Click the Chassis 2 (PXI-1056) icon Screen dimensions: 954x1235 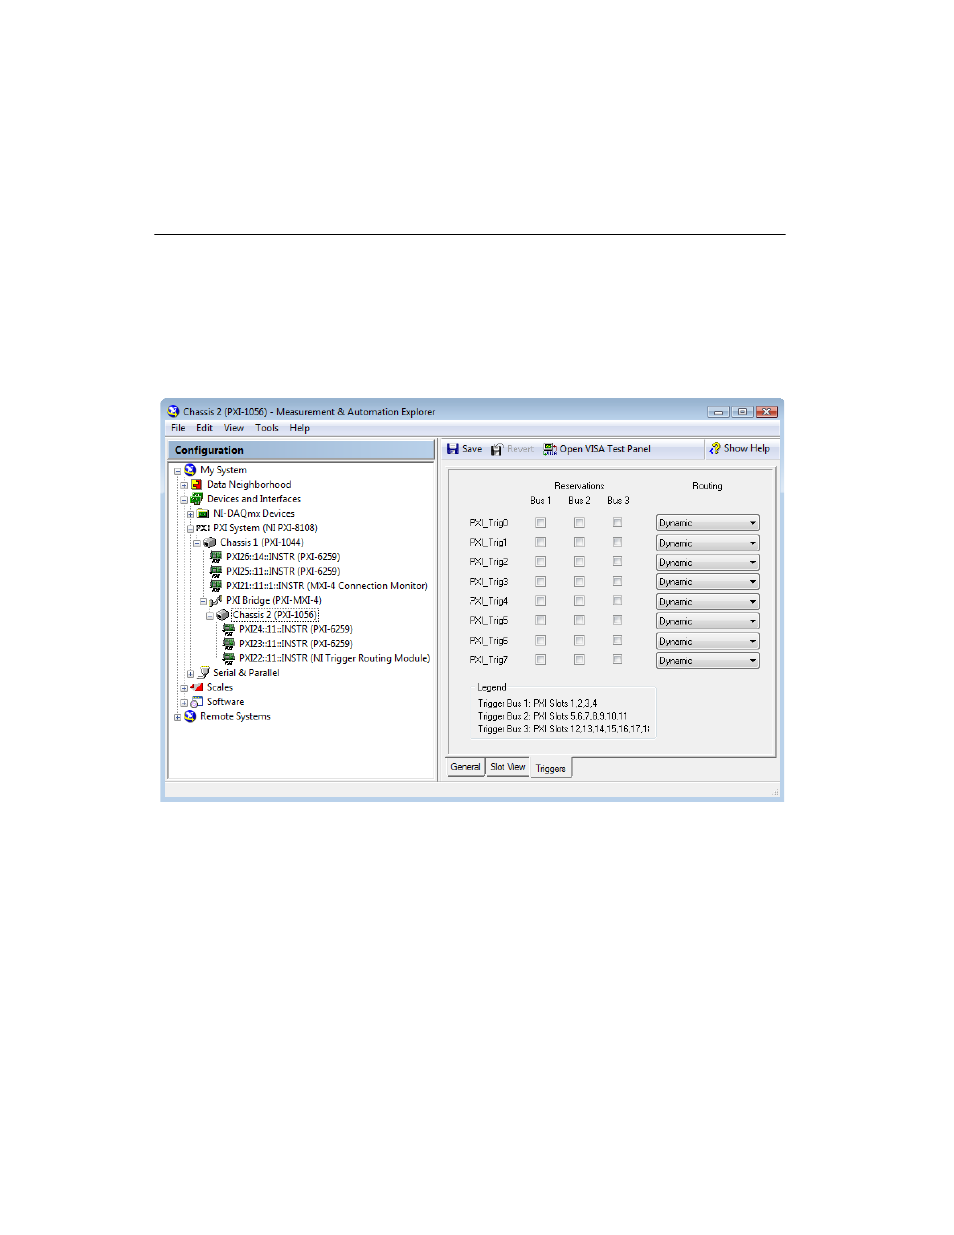pyautogui.click(x=223, y=615)
